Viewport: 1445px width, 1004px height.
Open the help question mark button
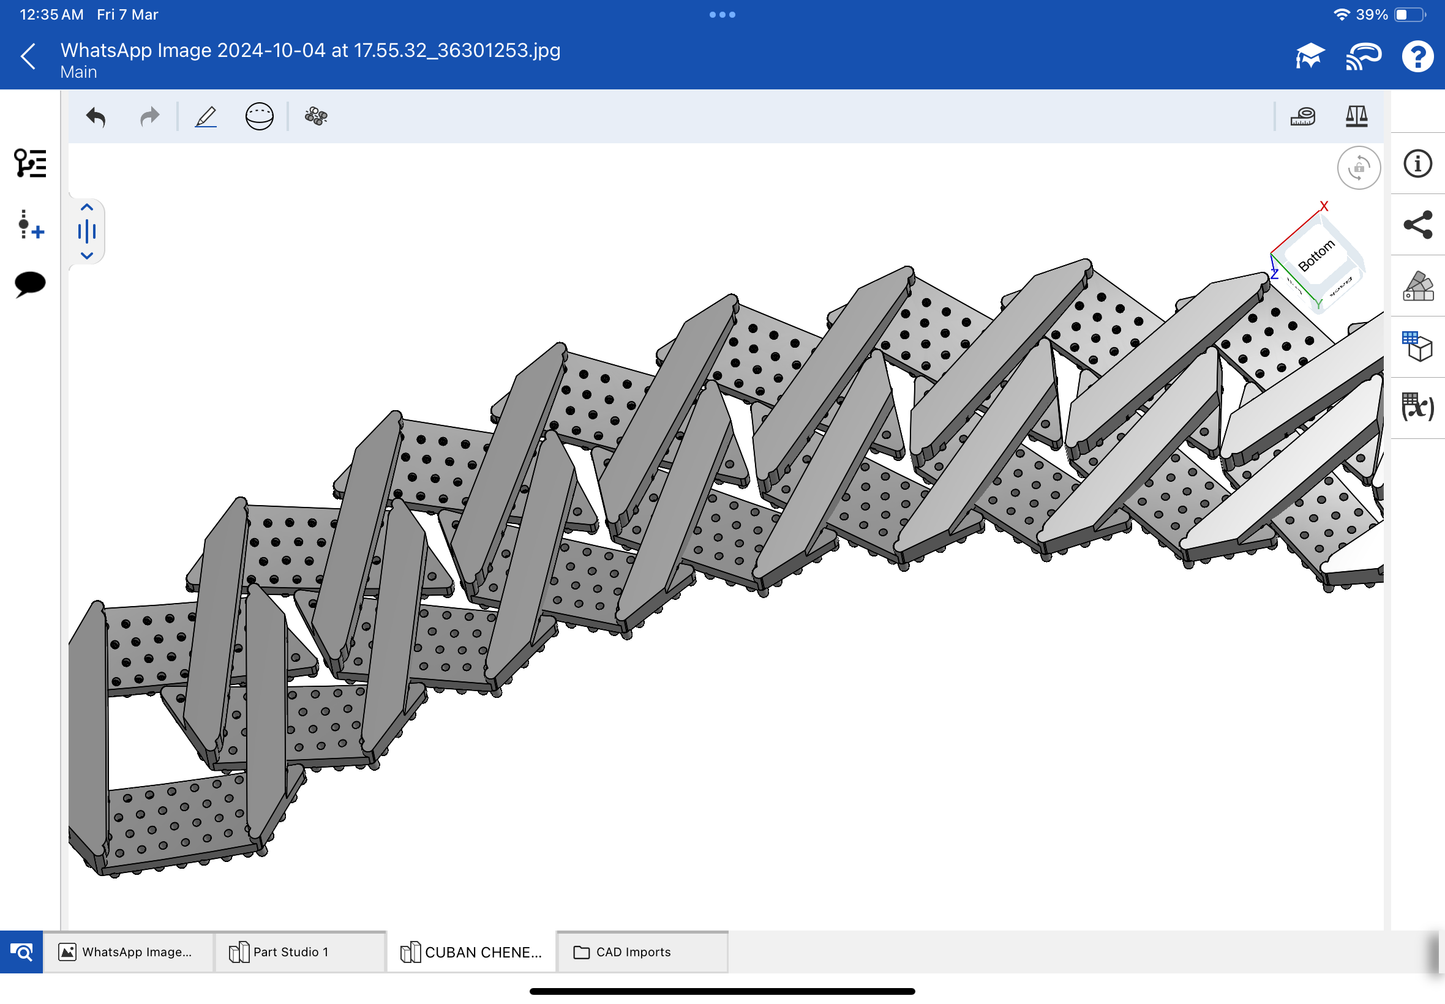1416,57
